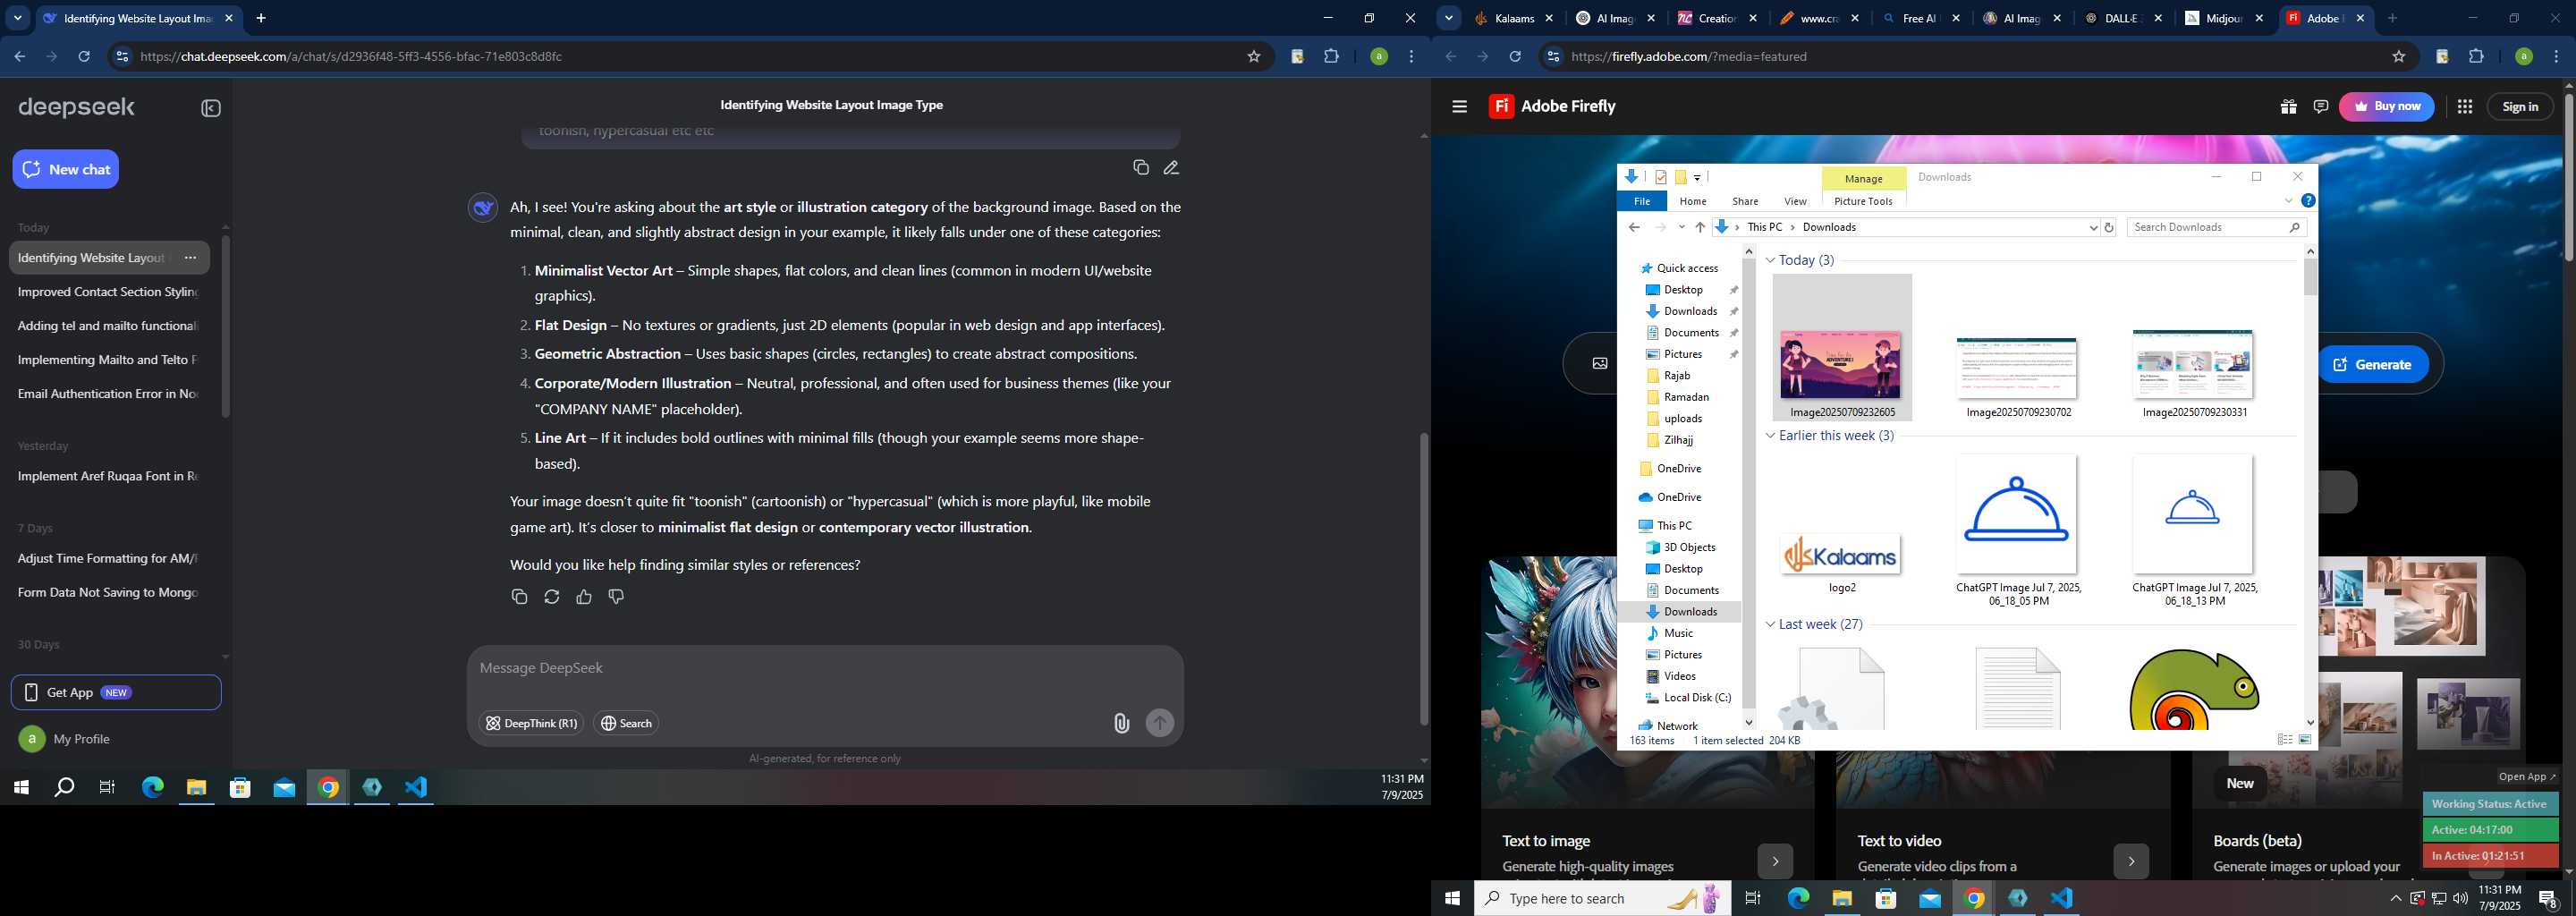Image resolution: width=2576 pixels, height=916 pixels.
Task: Bookmark the DeepSeek page with star icon
Action: (1253, 57)
